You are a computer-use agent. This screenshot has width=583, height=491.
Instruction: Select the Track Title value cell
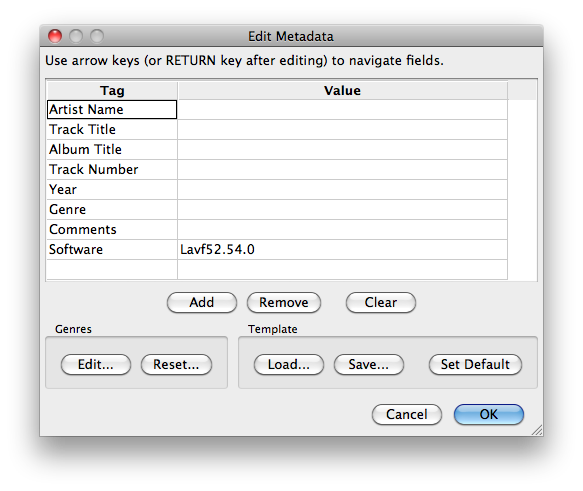342,130
